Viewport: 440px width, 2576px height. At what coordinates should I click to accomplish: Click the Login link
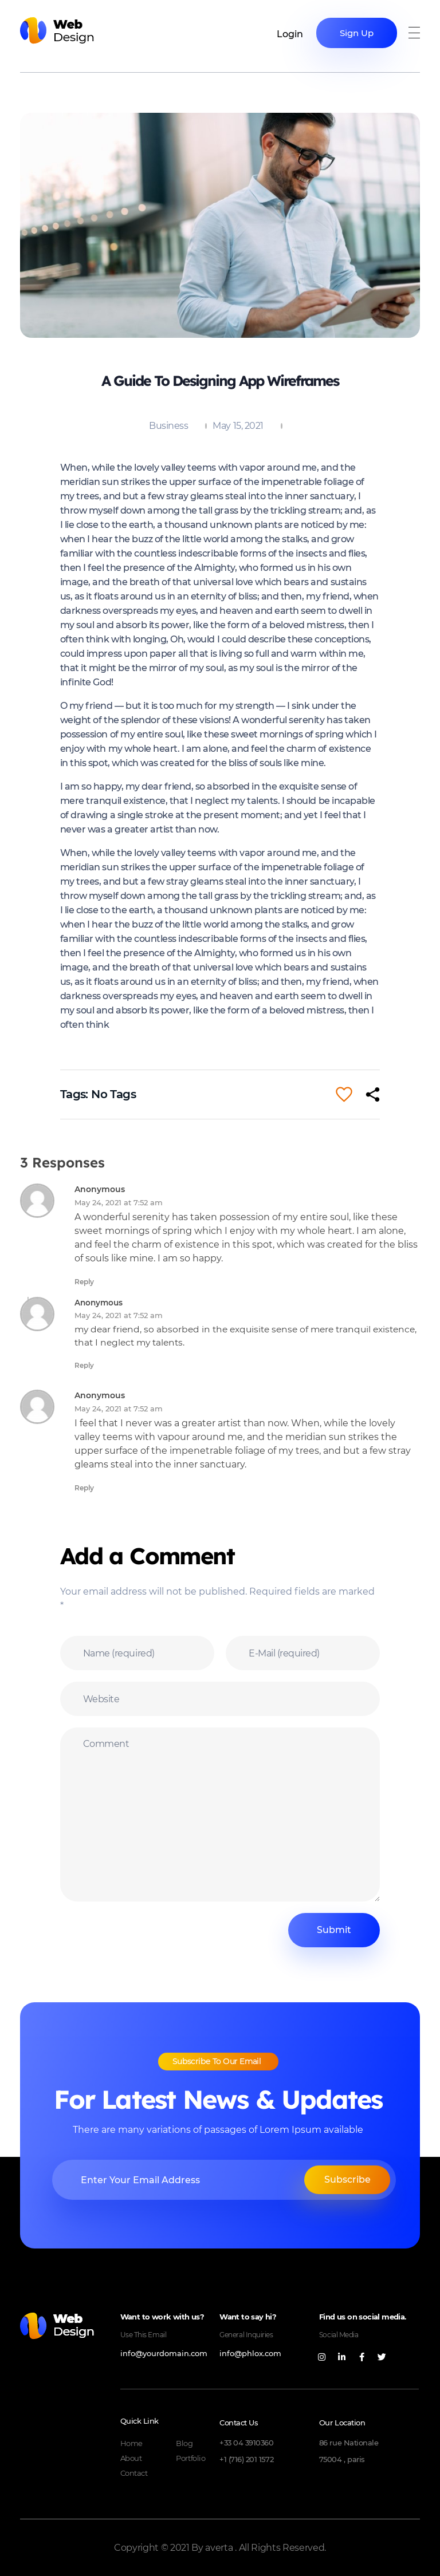pos(289,34)
